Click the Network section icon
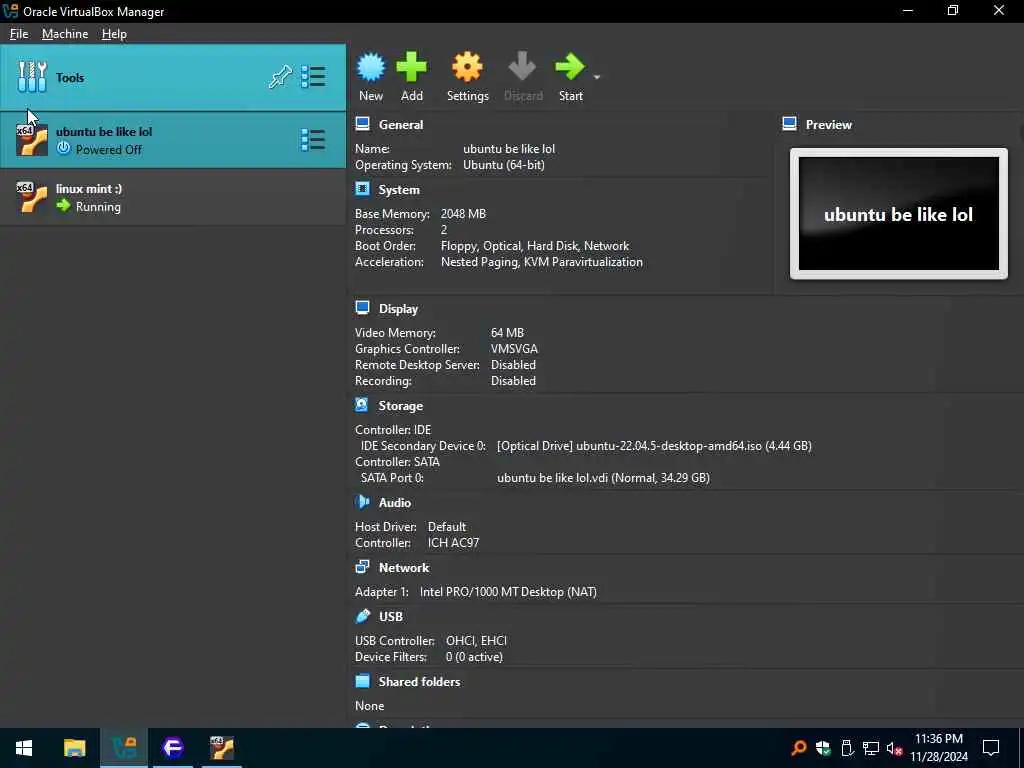This screenshot has width=1024, height=768. pos(362,567)
